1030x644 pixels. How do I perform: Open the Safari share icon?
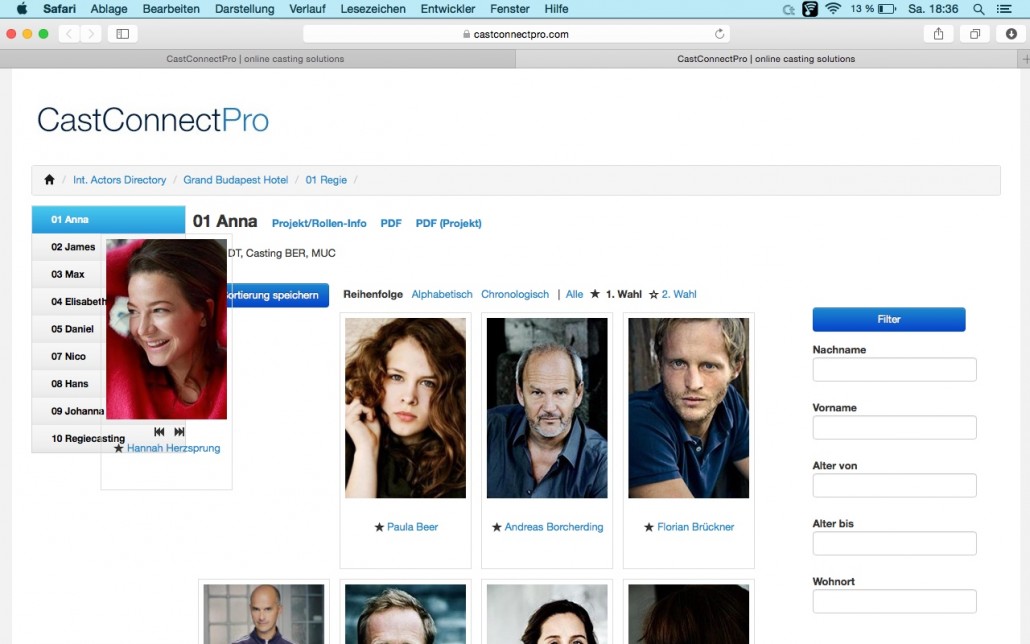click(938, 34)
